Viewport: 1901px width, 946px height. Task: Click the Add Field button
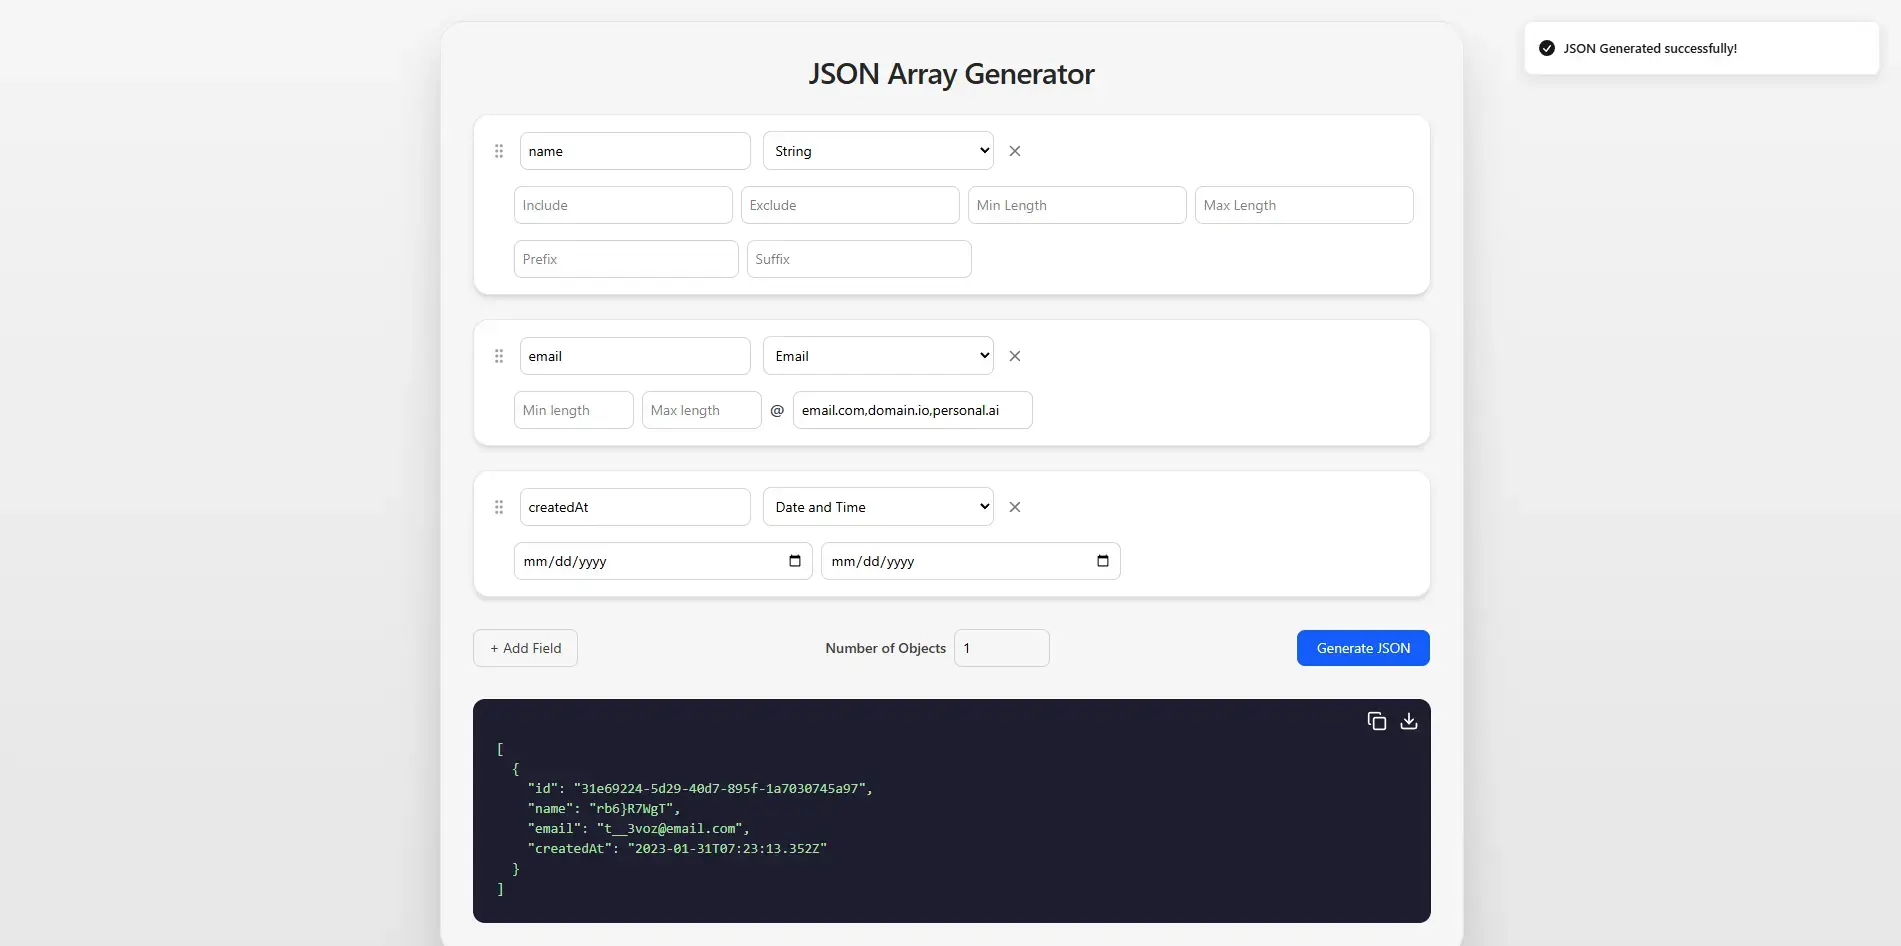point(525,648)
